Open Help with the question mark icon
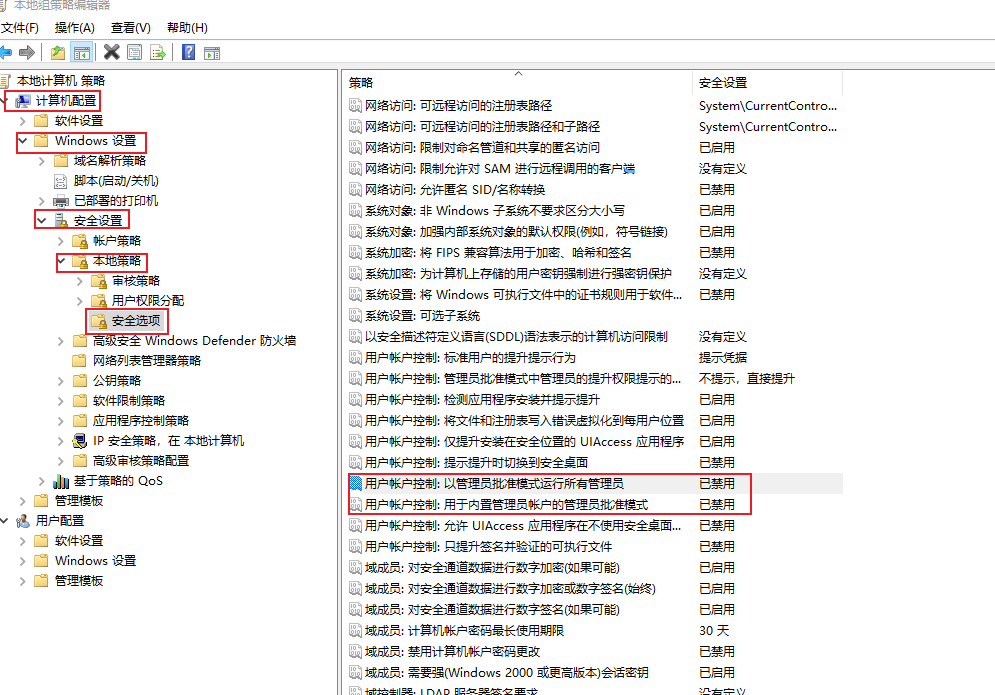Viewport: 995px width, 695px height. click(188, 53)
